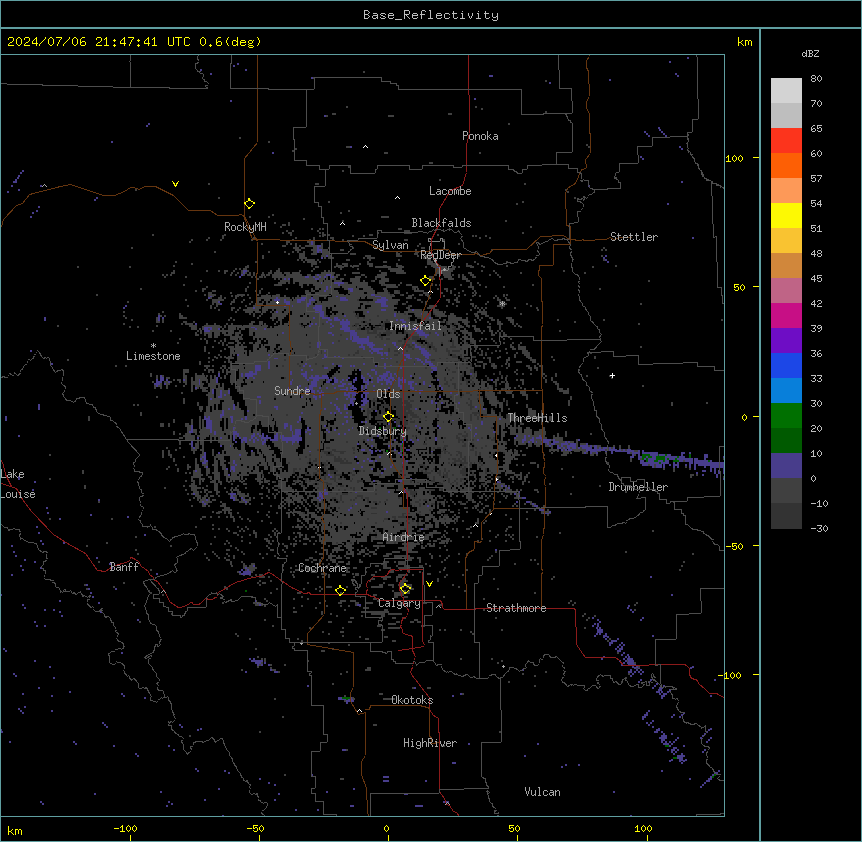
Task: Click the timestamp 2024/07/06 21:47:41 UTC
Action: [x=98, y=42]
